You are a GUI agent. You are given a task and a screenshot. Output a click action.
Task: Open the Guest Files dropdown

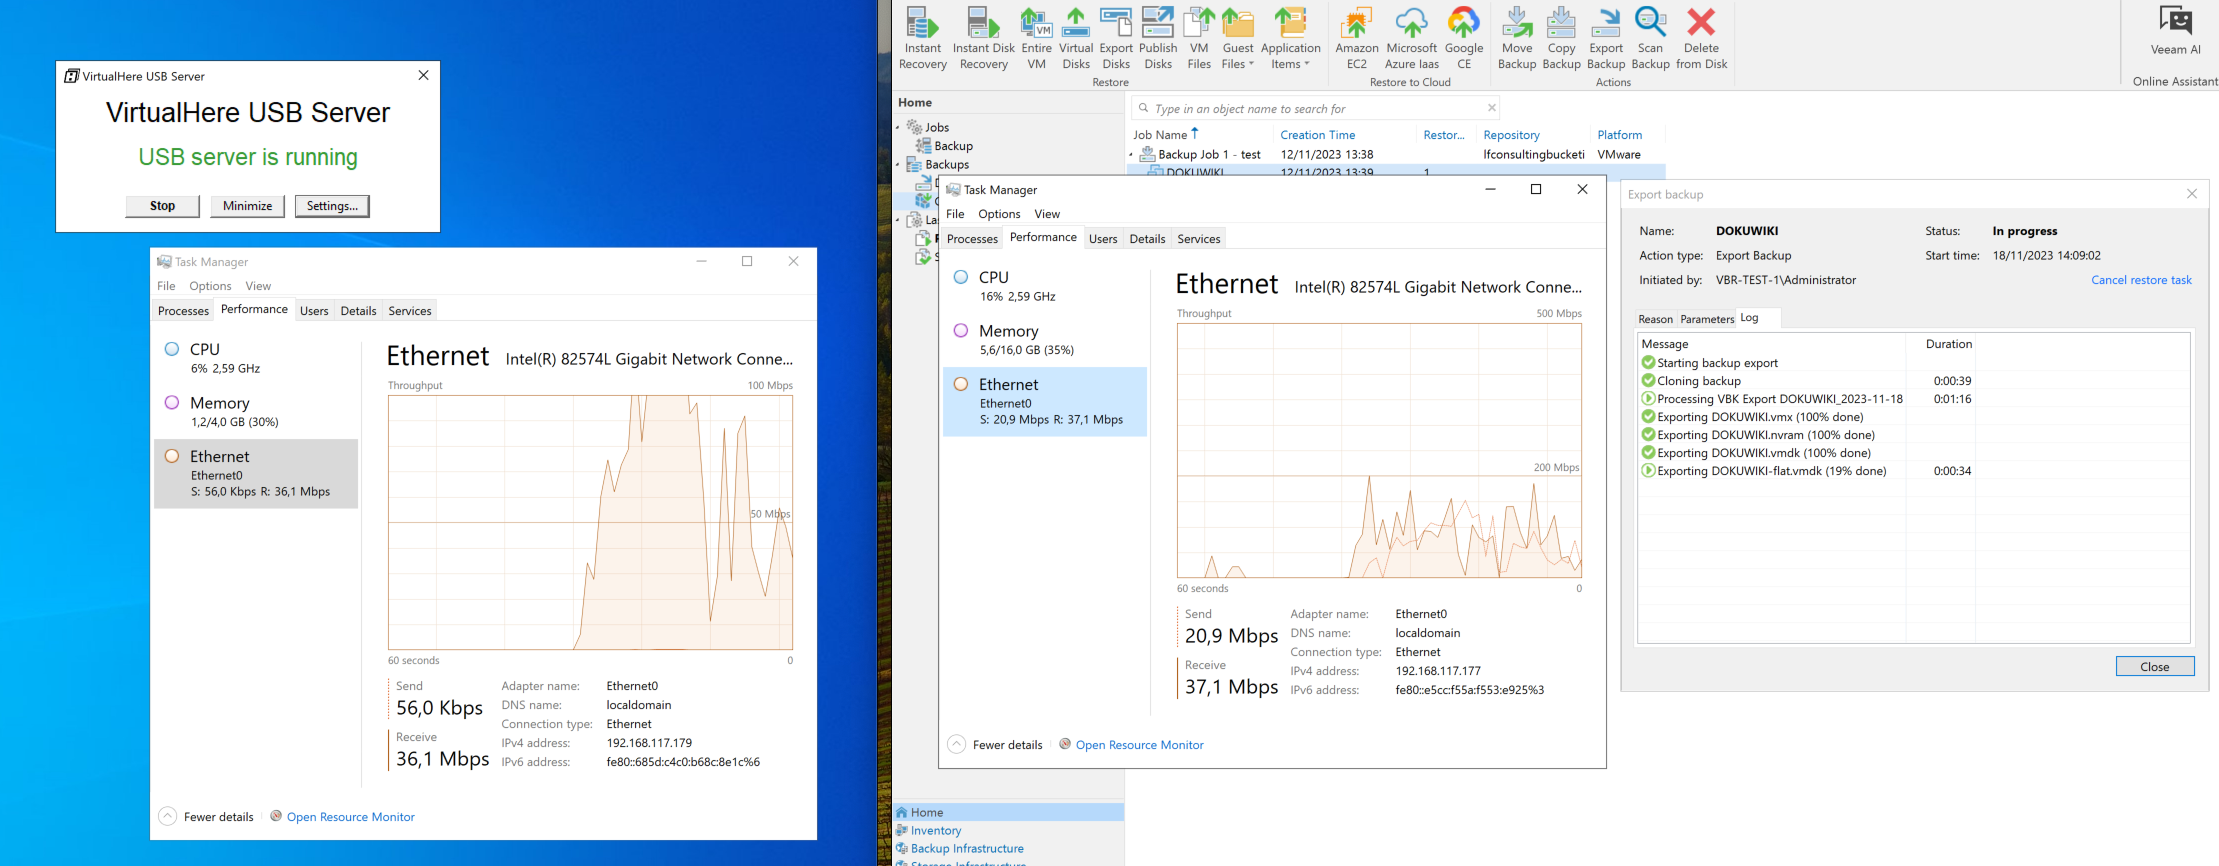coord(1238,38)
